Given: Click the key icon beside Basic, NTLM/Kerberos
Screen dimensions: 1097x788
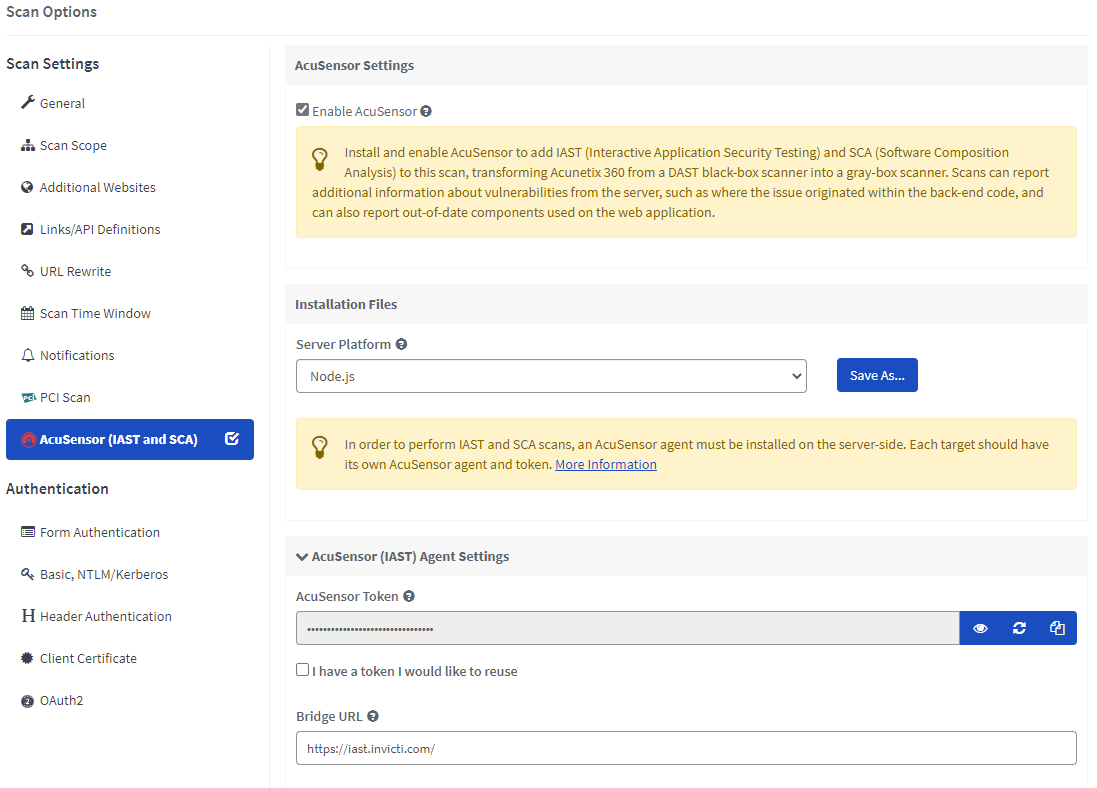Looking at the screenshot, I should point(27,574).
